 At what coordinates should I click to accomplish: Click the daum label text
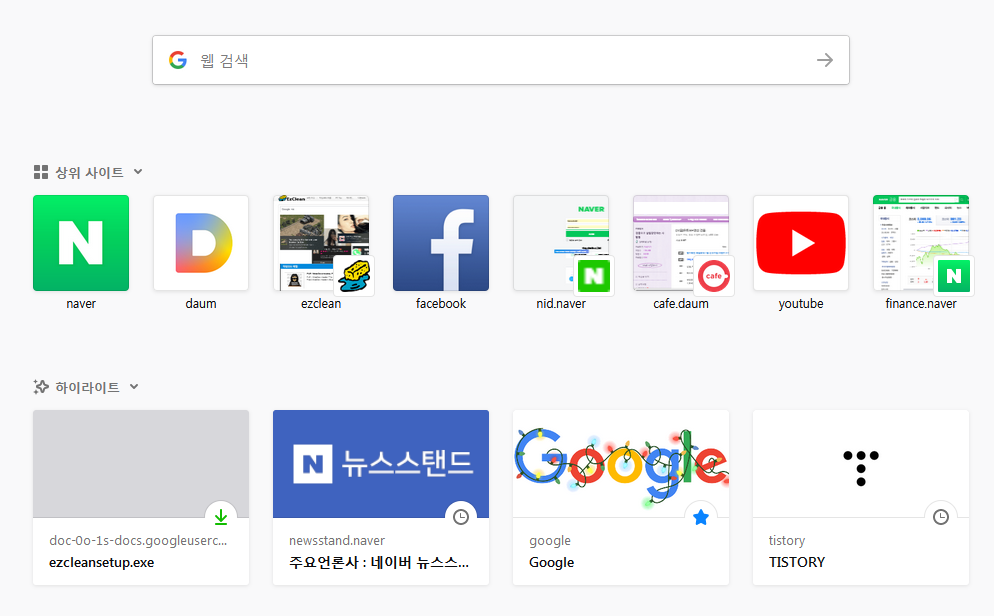[x=201, y=304]
